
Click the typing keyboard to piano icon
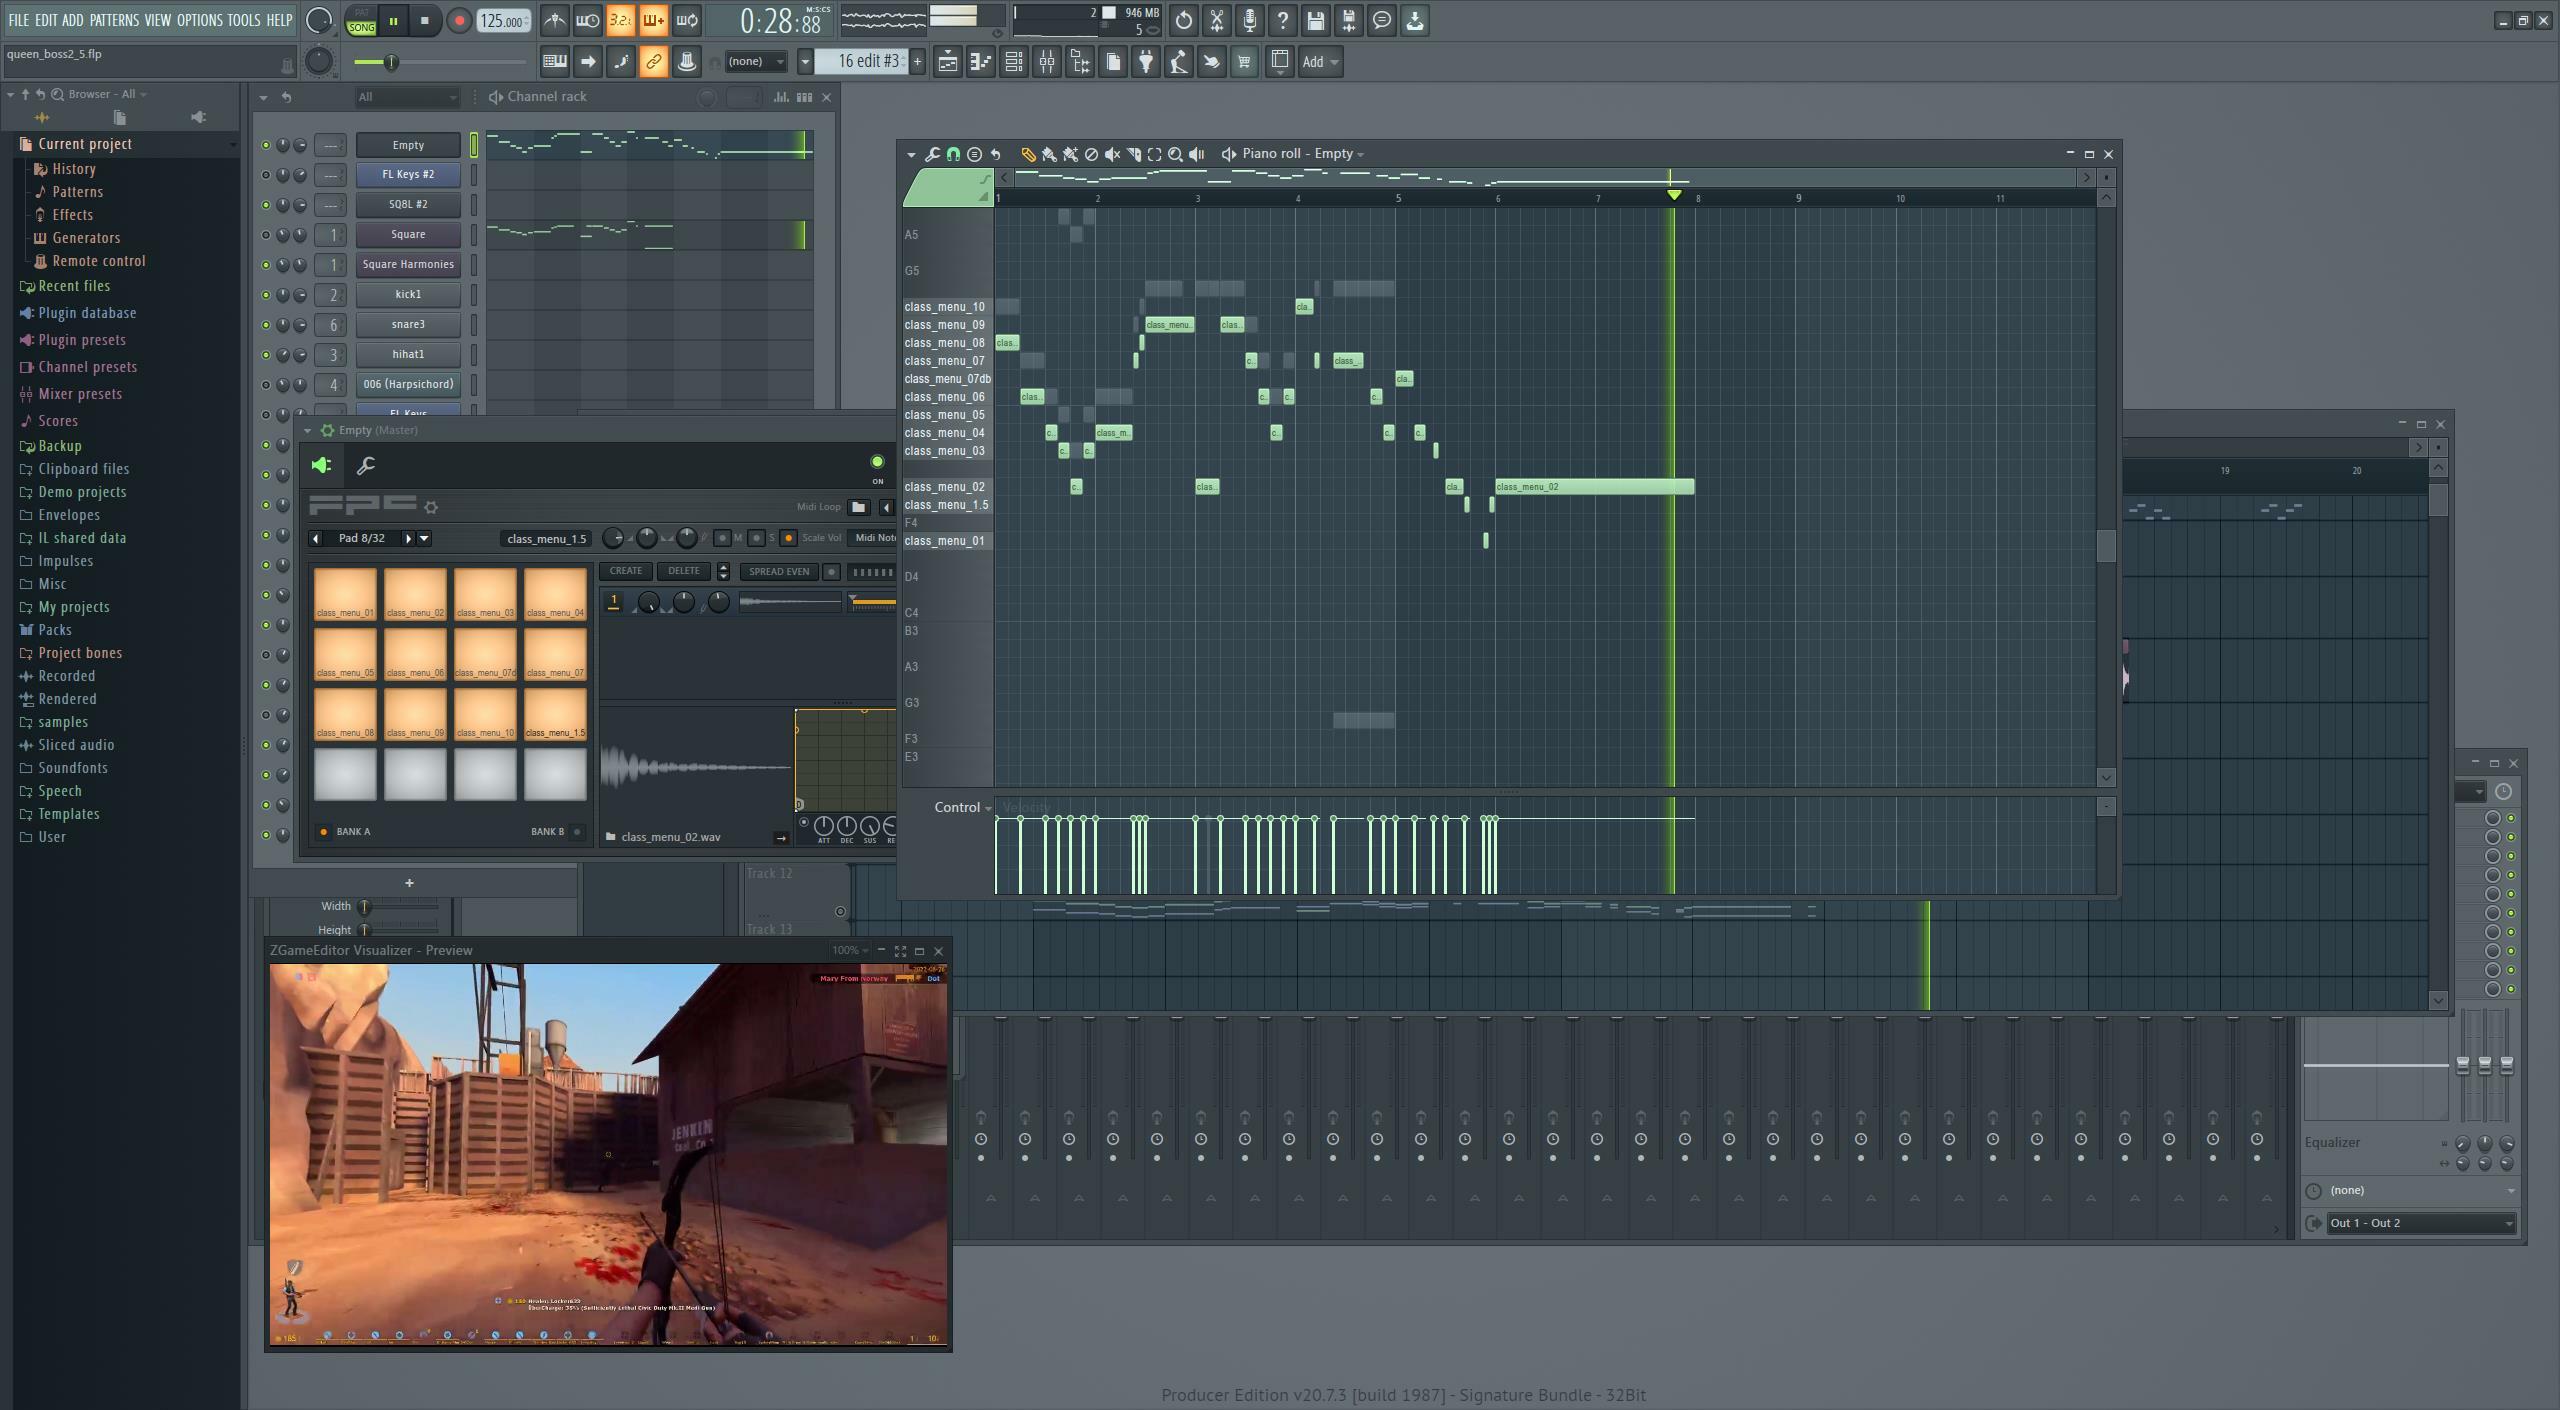554,62
